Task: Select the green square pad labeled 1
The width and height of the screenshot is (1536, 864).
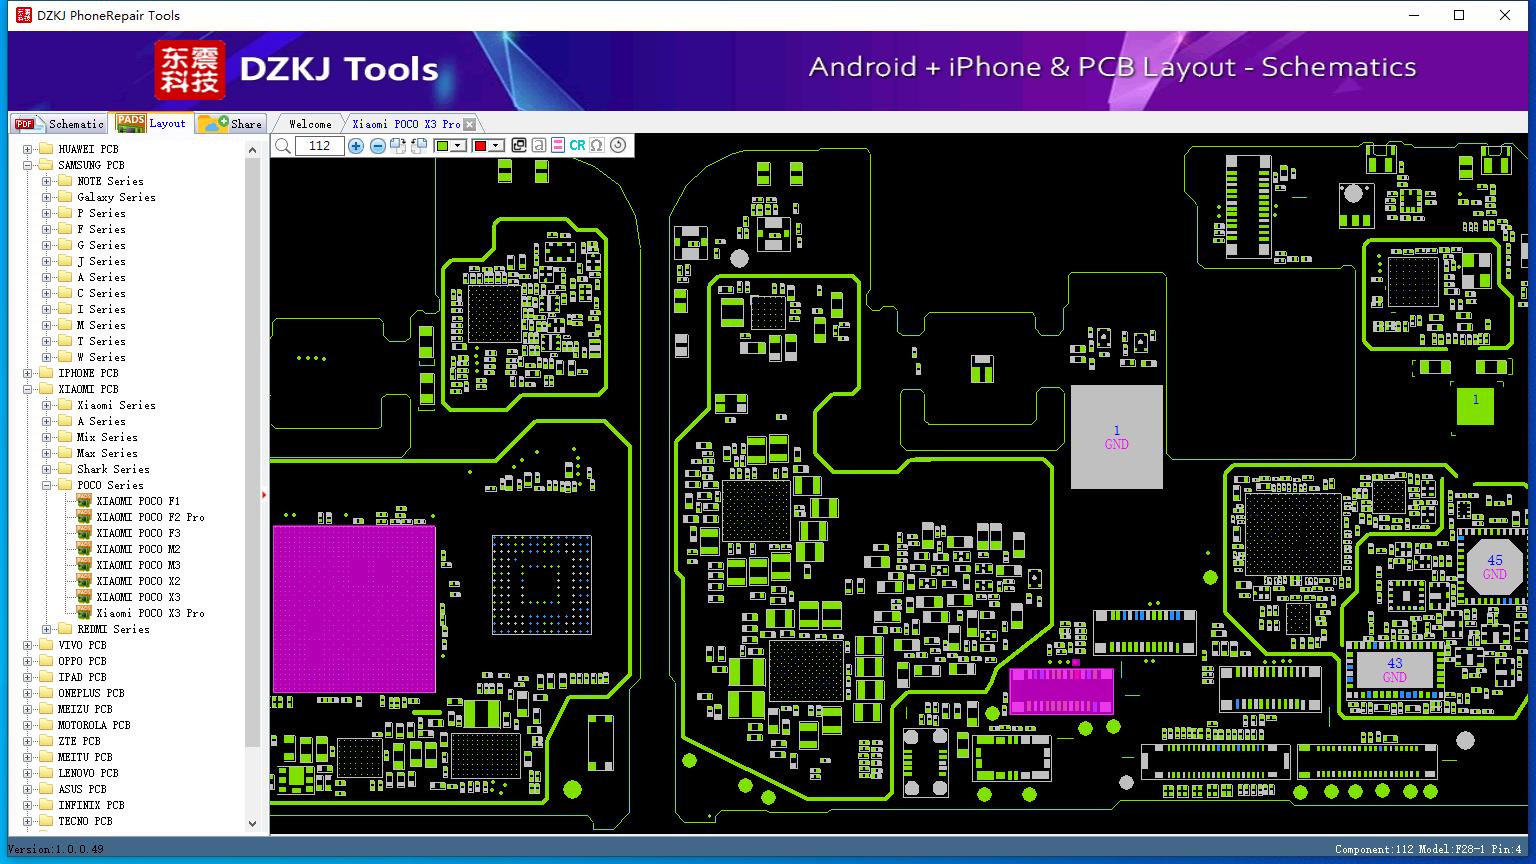Action: click(1475, 405)
